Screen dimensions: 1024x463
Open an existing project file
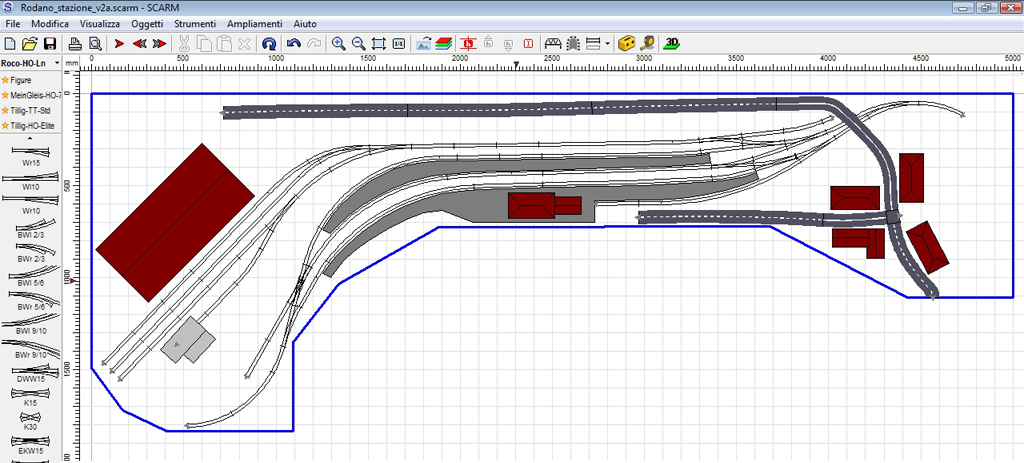pyautogui.click(x=30, y=44)
